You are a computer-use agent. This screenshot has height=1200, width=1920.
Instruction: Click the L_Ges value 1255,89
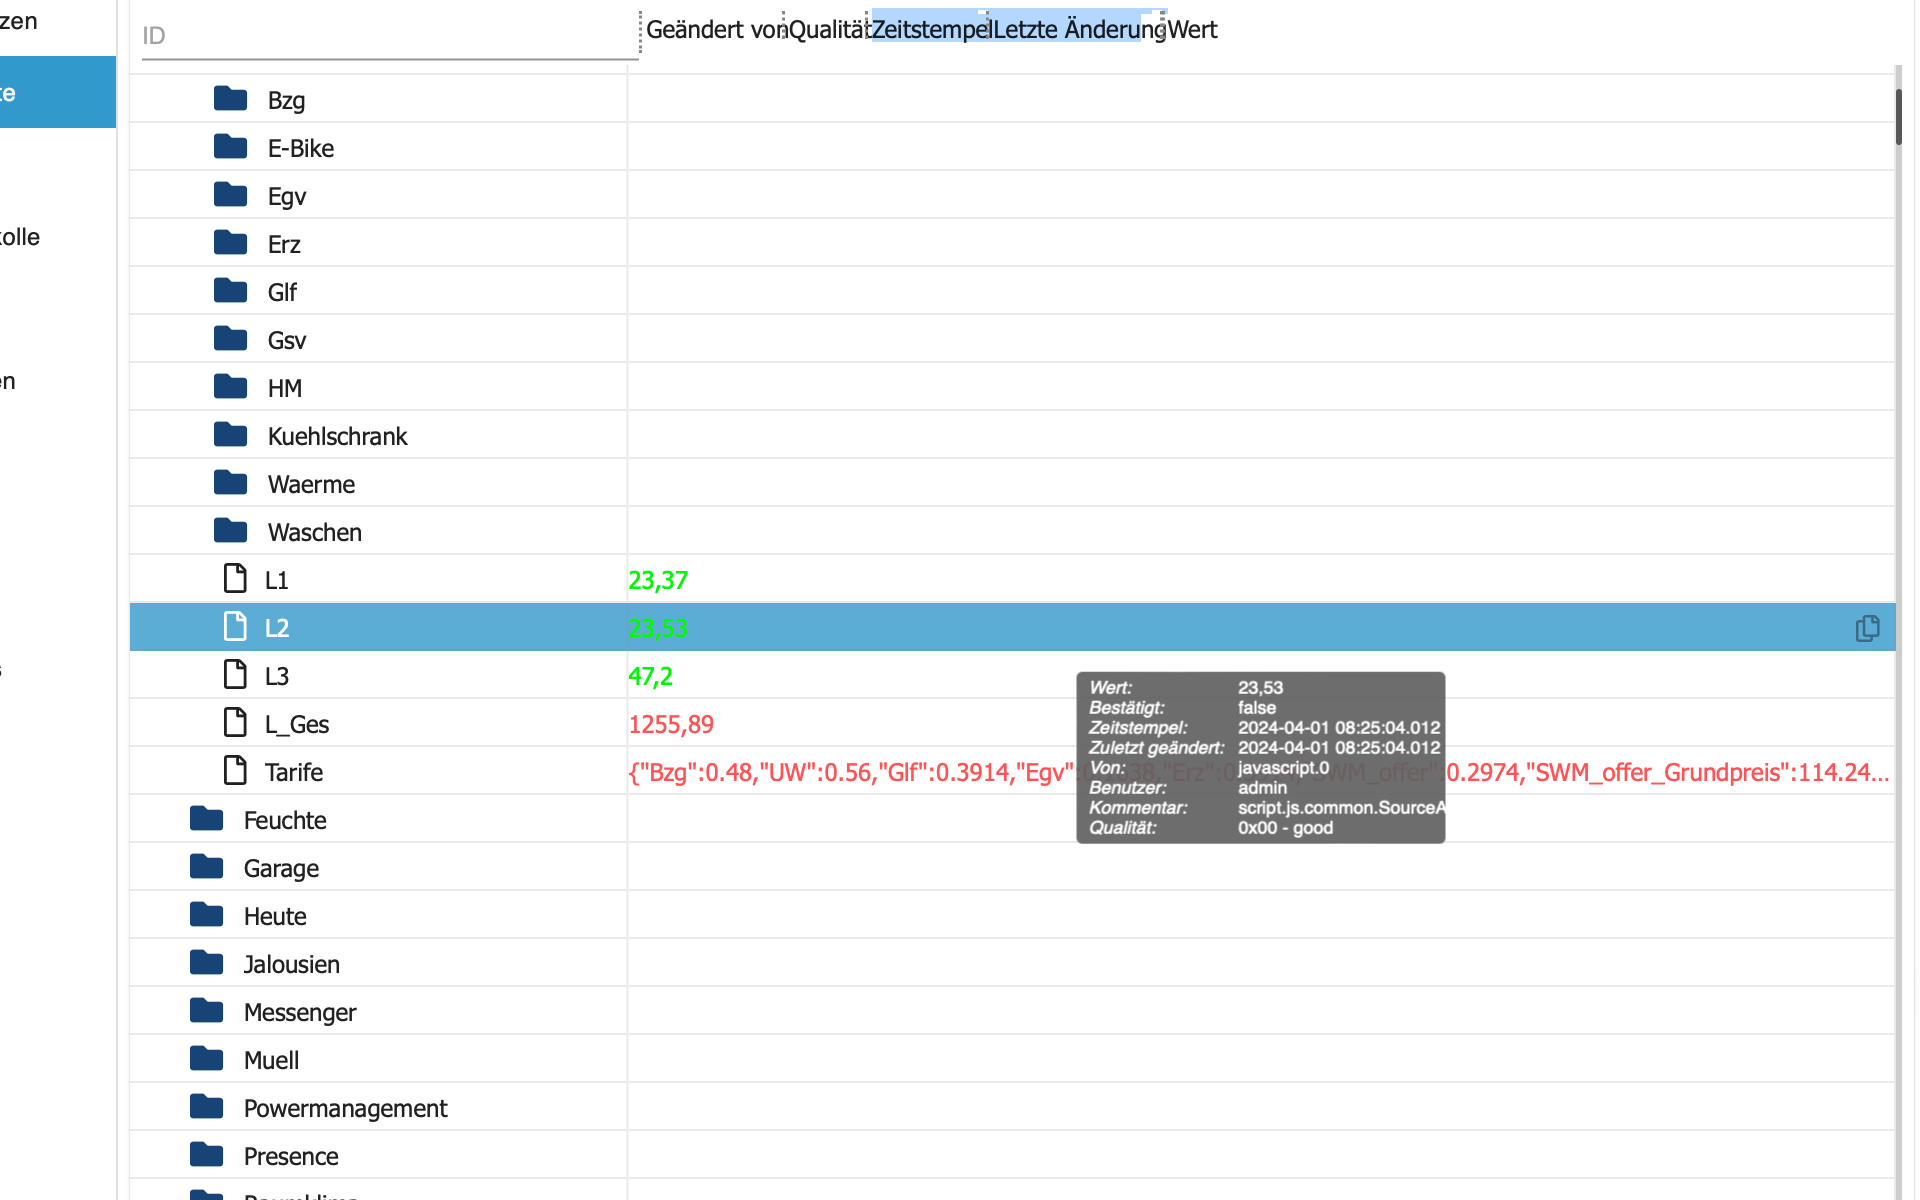(671, 724)
